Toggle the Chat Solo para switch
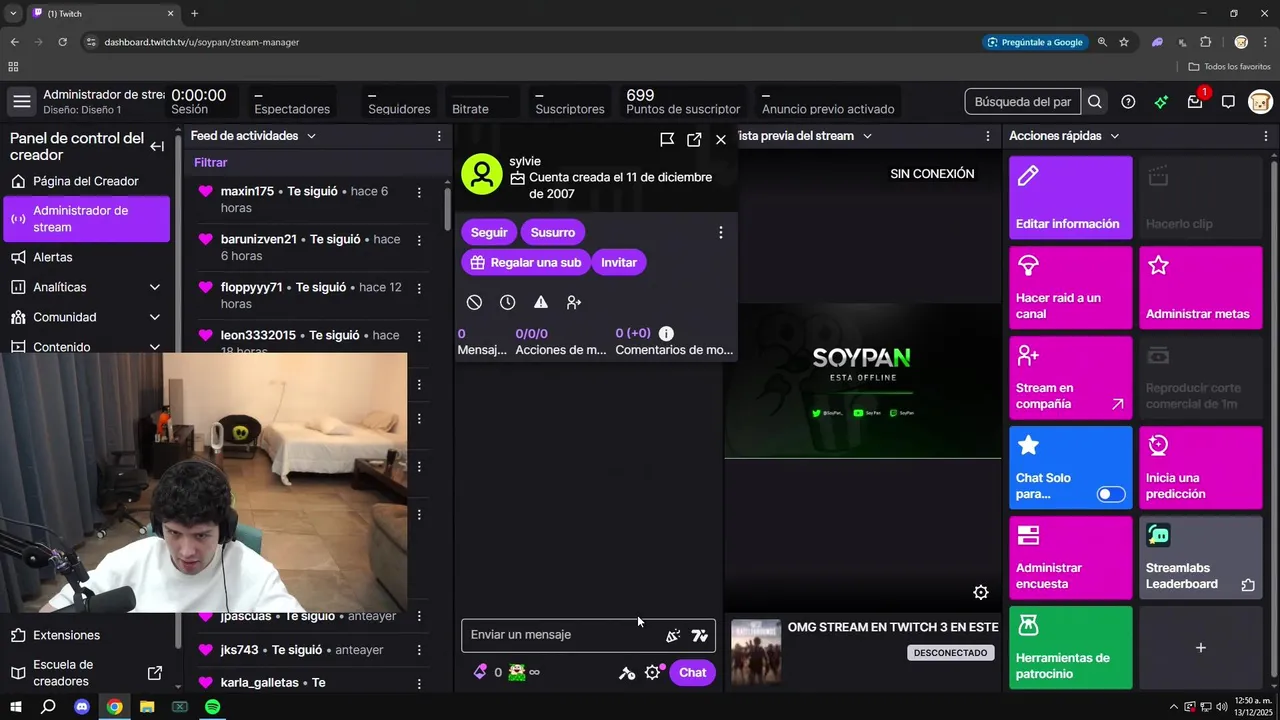 (x=1111, y=494)
